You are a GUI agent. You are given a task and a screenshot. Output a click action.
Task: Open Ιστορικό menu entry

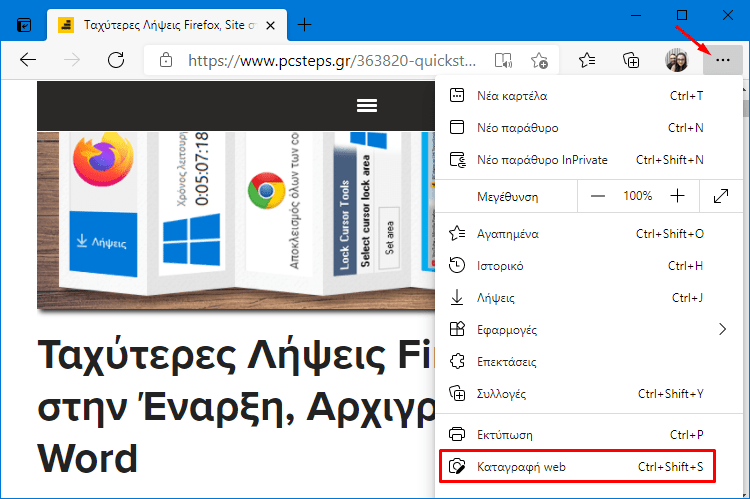point(588,266)
